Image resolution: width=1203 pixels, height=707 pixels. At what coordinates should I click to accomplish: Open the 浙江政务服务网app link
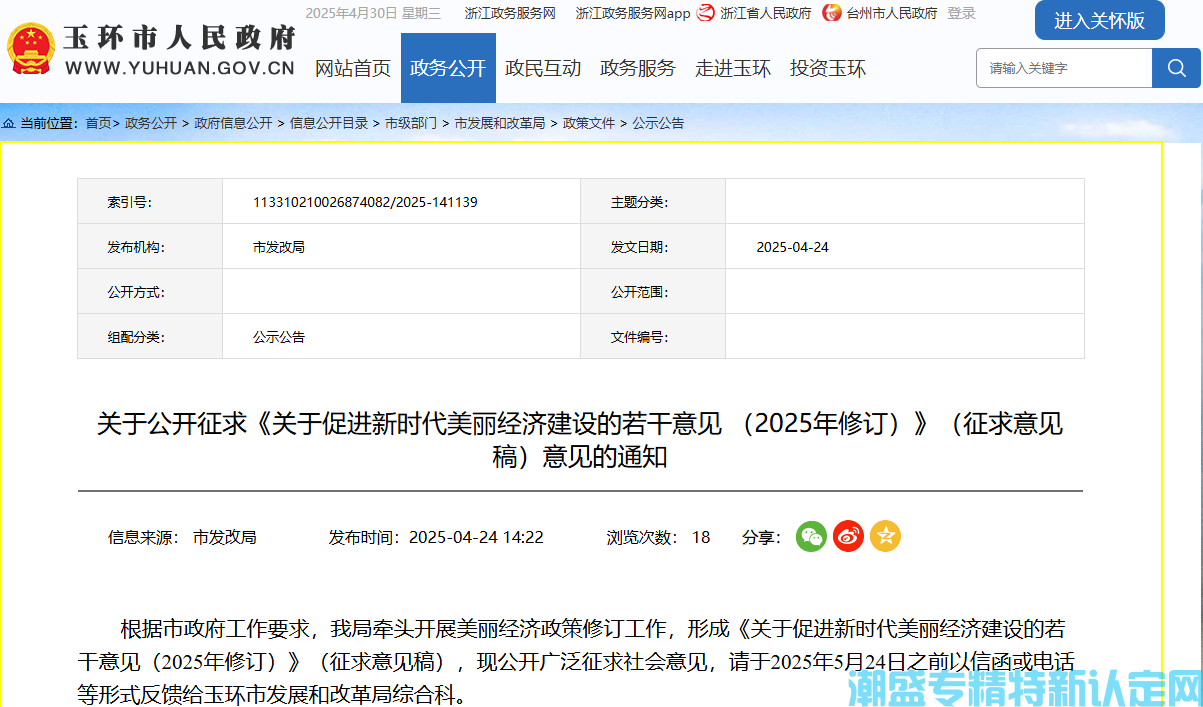[x=633, y=13]
